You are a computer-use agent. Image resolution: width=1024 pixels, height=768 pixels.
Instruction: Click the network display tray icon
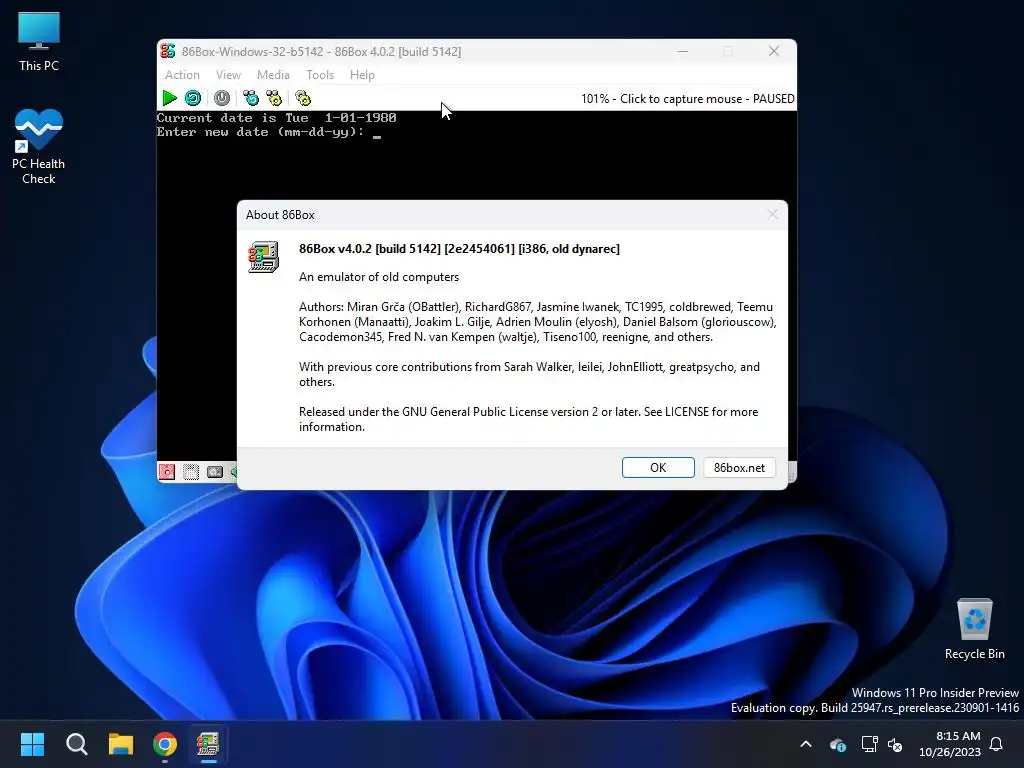tap(869, 744)
